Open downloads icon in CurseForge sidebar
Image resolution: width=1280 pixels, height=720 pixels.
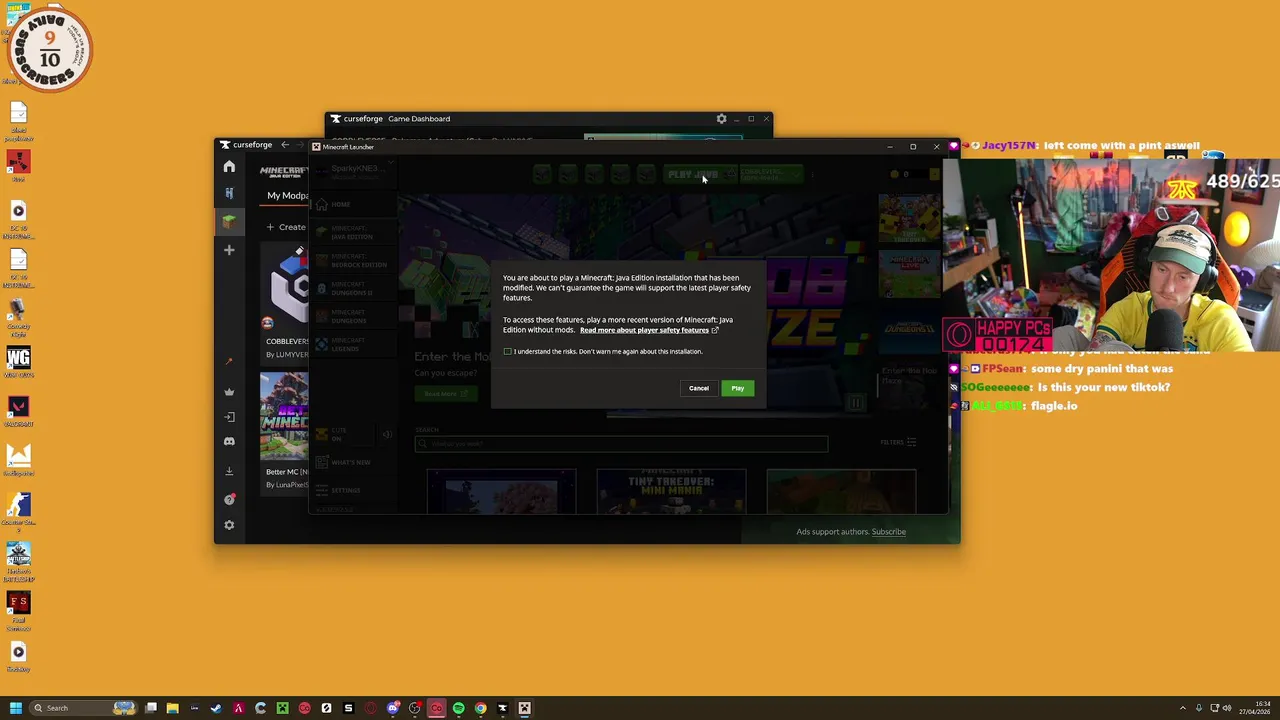(229, 471)
